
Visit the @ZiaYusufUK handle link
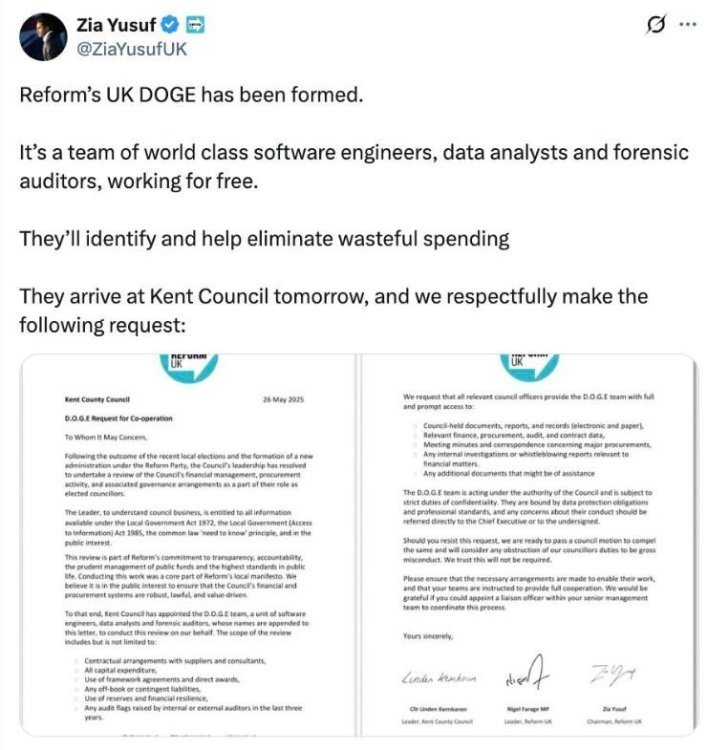pyautogui.click(x=126, y=47)
